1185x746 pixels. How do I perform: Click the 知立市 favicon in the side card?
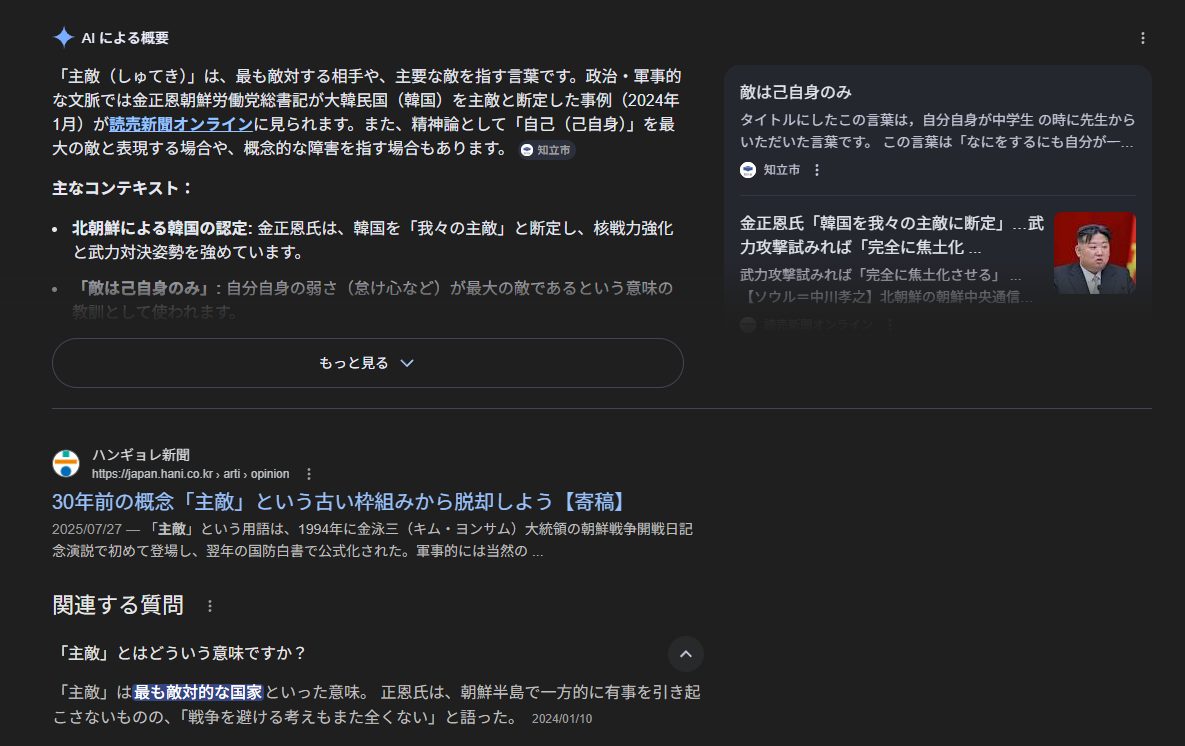(x=748, y=170)
